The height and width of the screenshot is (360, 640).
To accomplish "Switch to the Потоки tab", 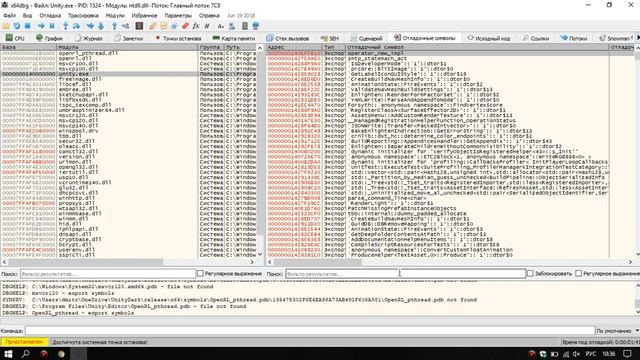I will point(573,38).
